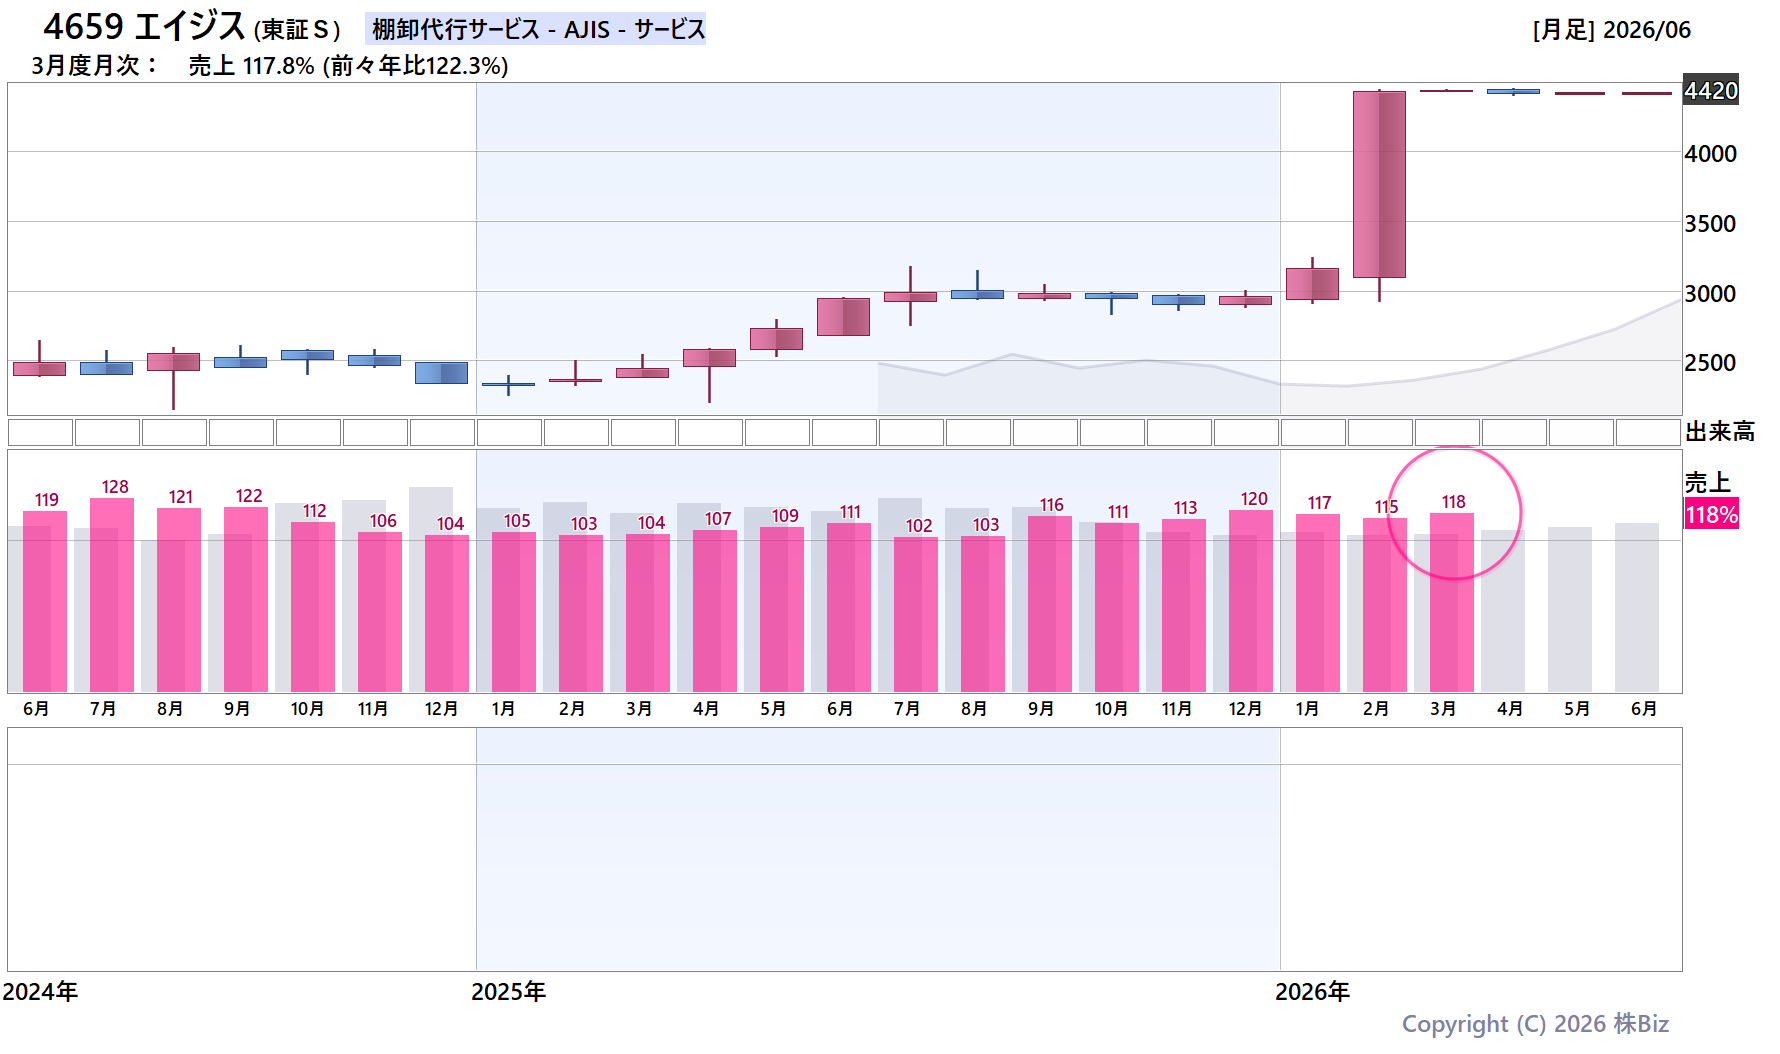Click the sales bar labeled 102

916,614
